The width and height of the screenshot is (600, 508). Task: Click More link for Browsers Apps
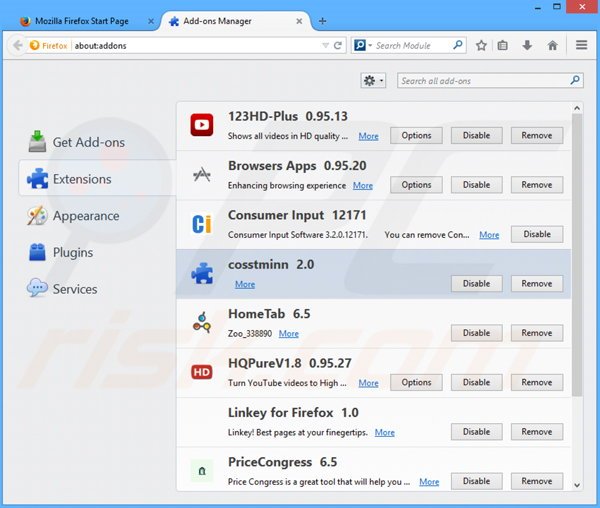[363, 186]
